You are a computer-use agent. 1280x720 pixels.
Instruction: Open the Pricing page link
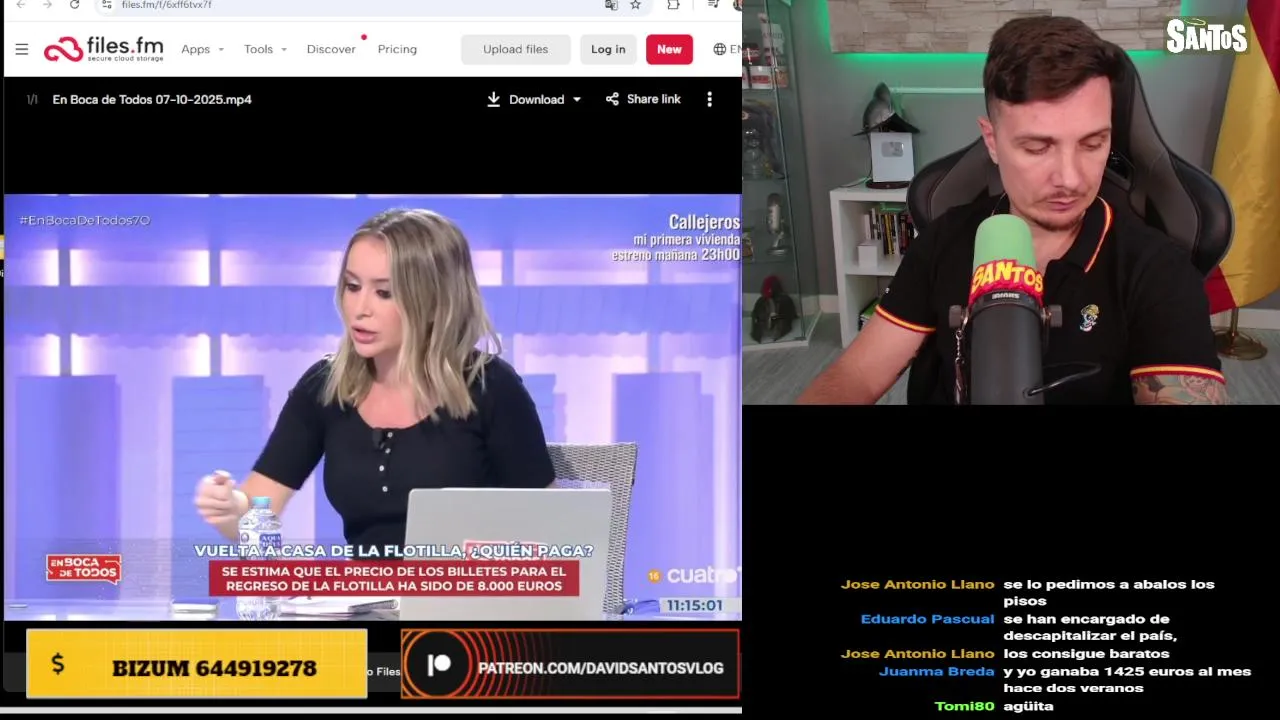pyautogui.click(x=397, y=49)
